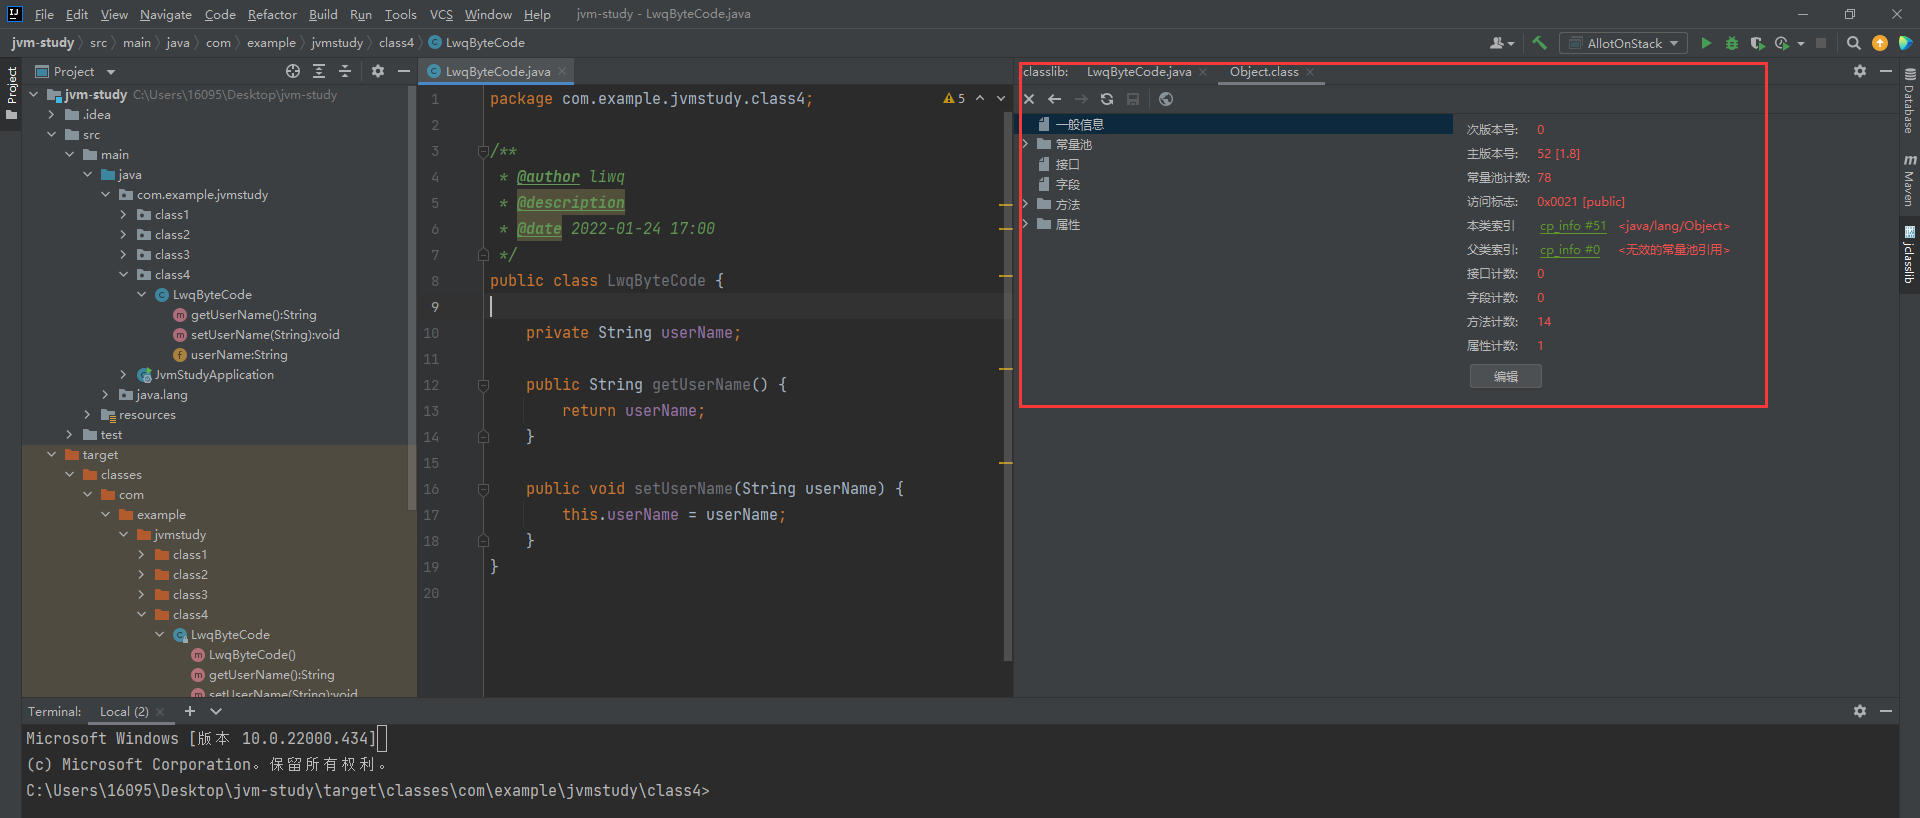Viewport: 1920px width, 818px height.
Task: Open jclasslib panel gear settings
Action: 1860,71
